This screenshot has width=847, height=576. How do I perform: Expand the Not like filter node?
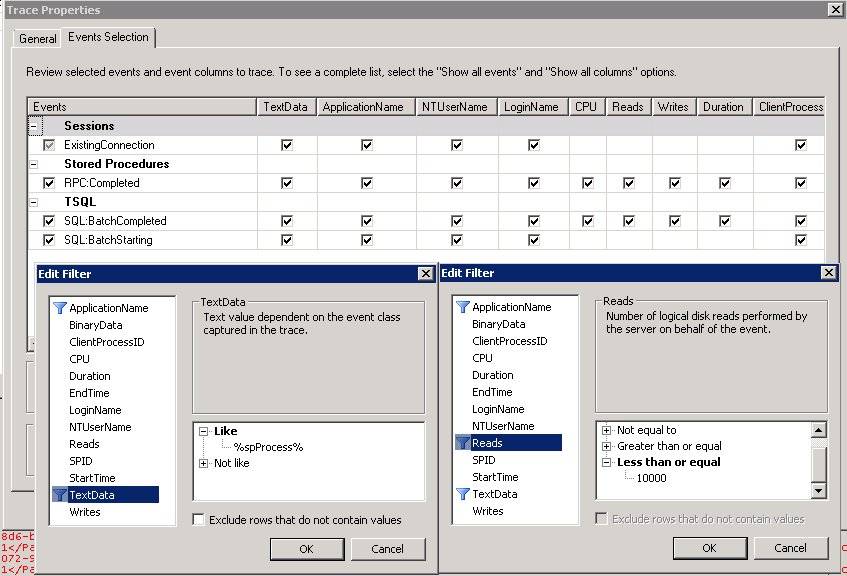point(204,463)
